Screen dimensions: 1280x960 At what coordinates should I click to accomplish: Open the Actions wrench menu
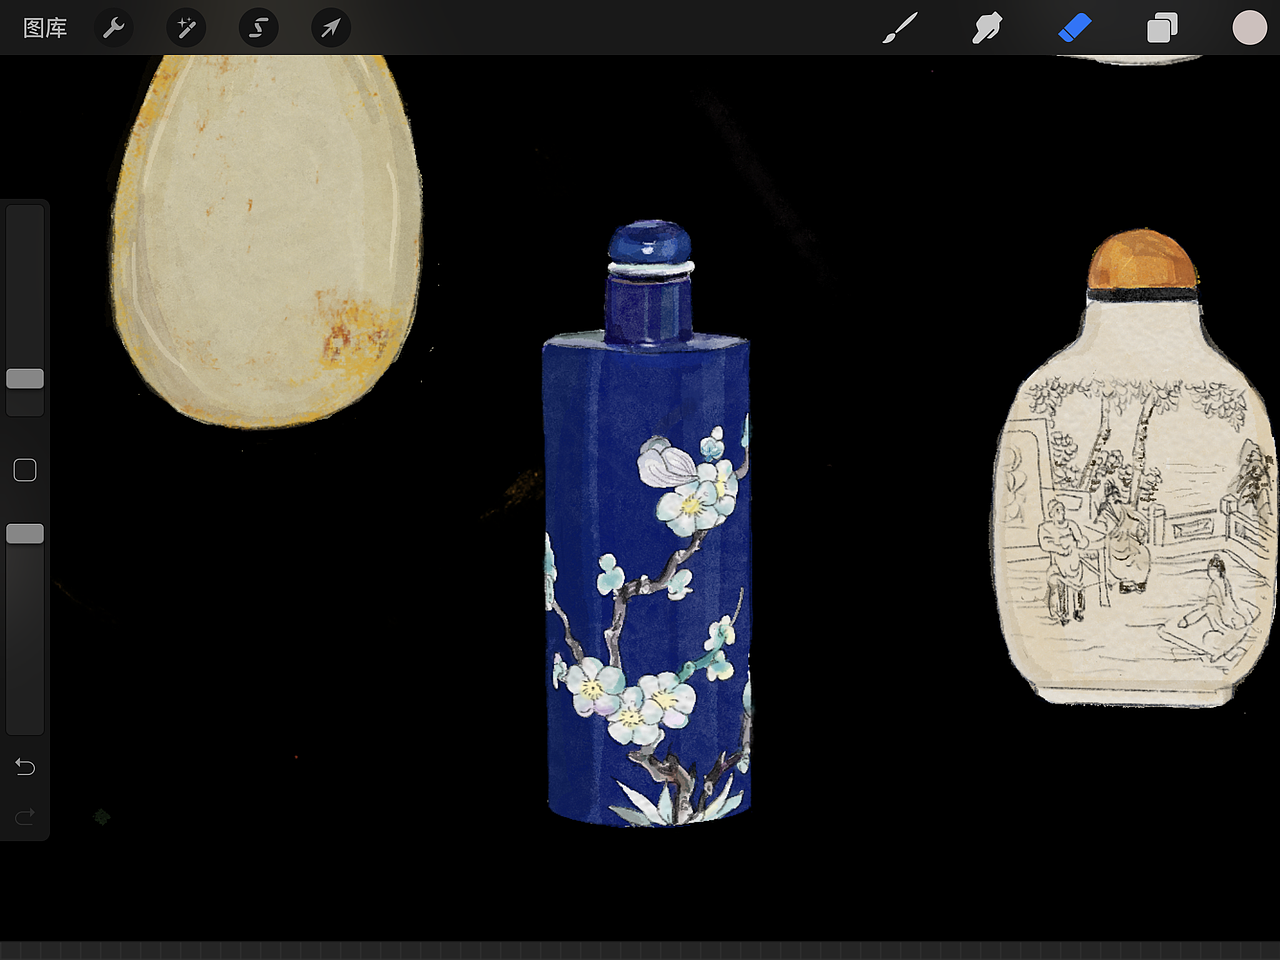tap(114, 28)
